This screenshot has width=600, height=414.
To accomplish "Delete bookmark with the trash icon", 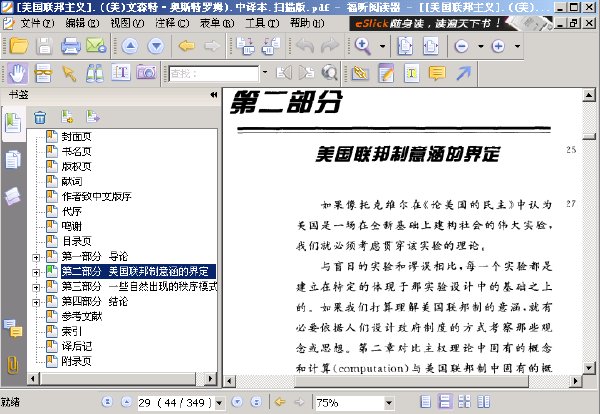I will click(x=40, y=117).
